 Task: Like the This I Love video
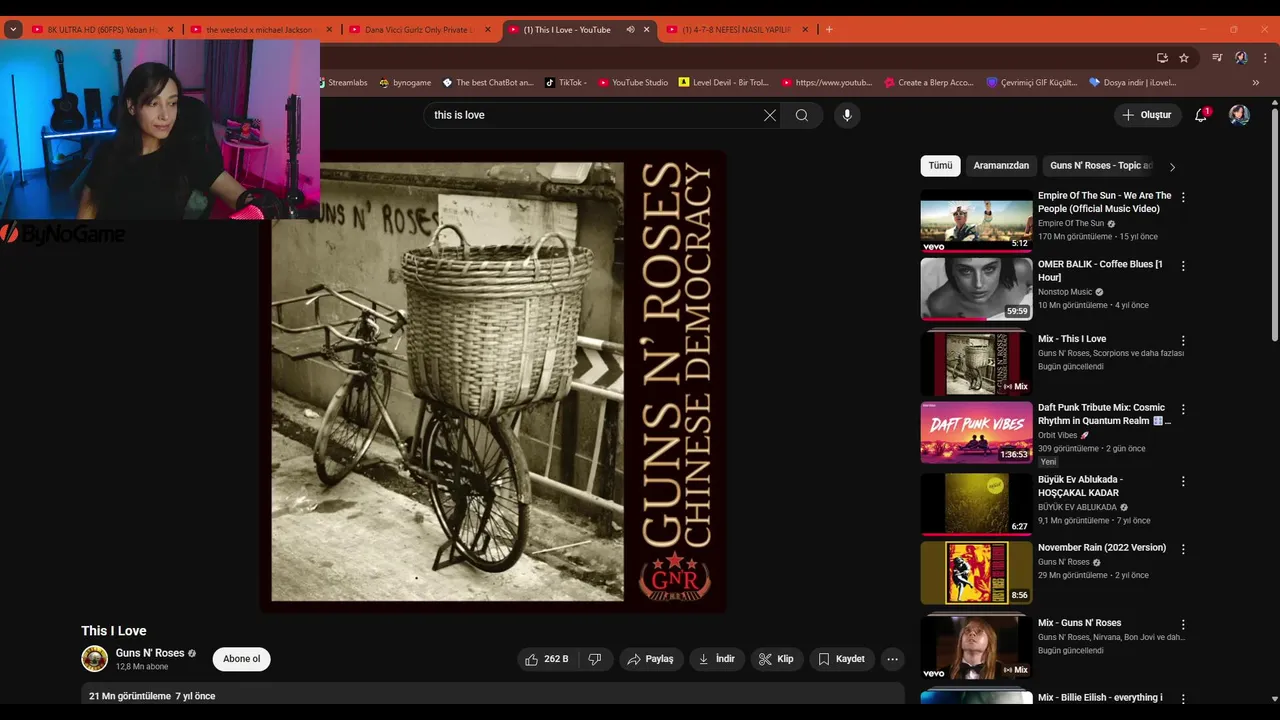(x=546, y=659)
